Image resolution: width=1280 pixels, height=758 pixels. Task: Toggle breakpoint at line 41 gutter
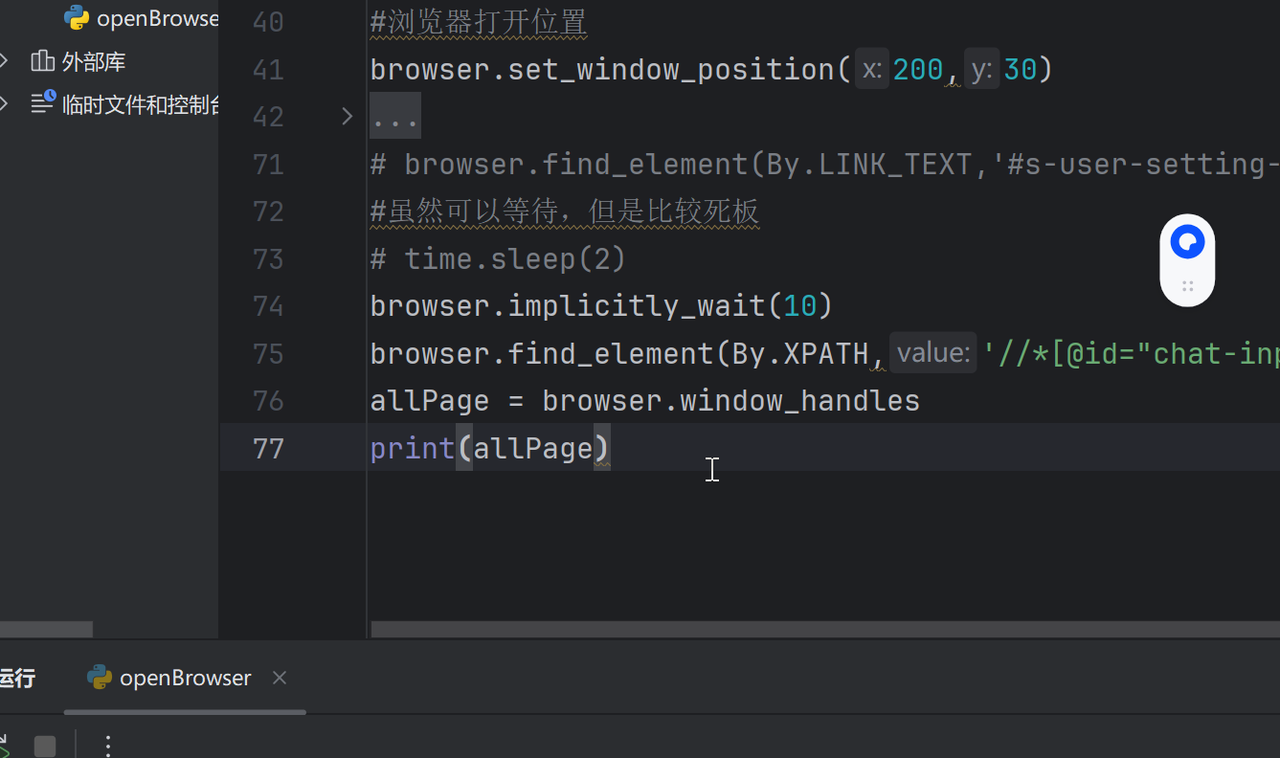268,70
